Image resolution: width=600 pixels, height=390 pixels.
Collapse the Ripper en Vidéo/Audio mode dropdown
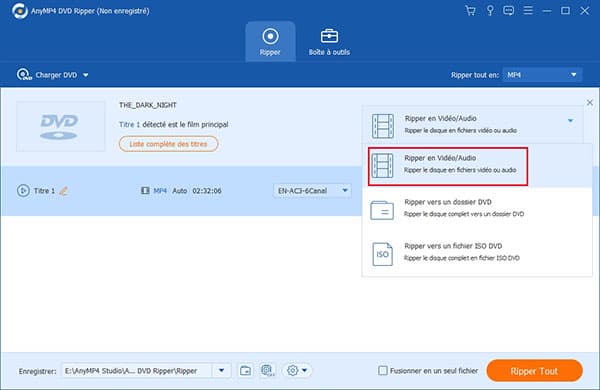click(570, 121)
